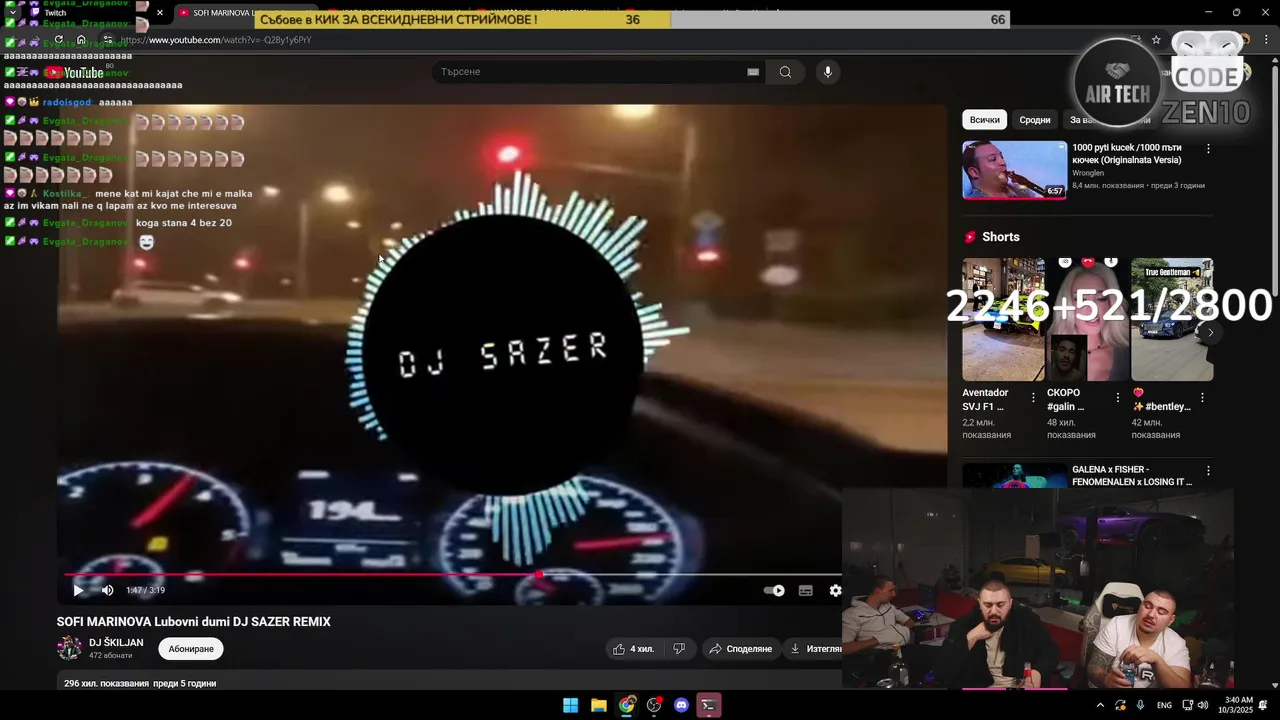The width and height of the screenshot is (1280, 720).
Task: Open options menu for 1000 pyti kucek video
Action: coord(1208,149)
